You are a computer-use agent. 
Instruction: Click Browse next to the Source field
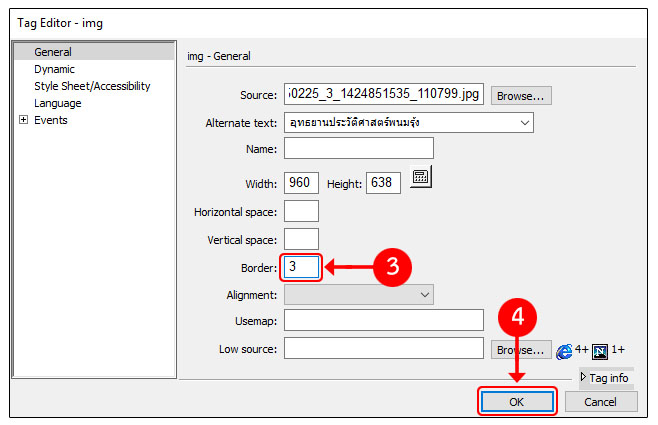click(521, 96)
